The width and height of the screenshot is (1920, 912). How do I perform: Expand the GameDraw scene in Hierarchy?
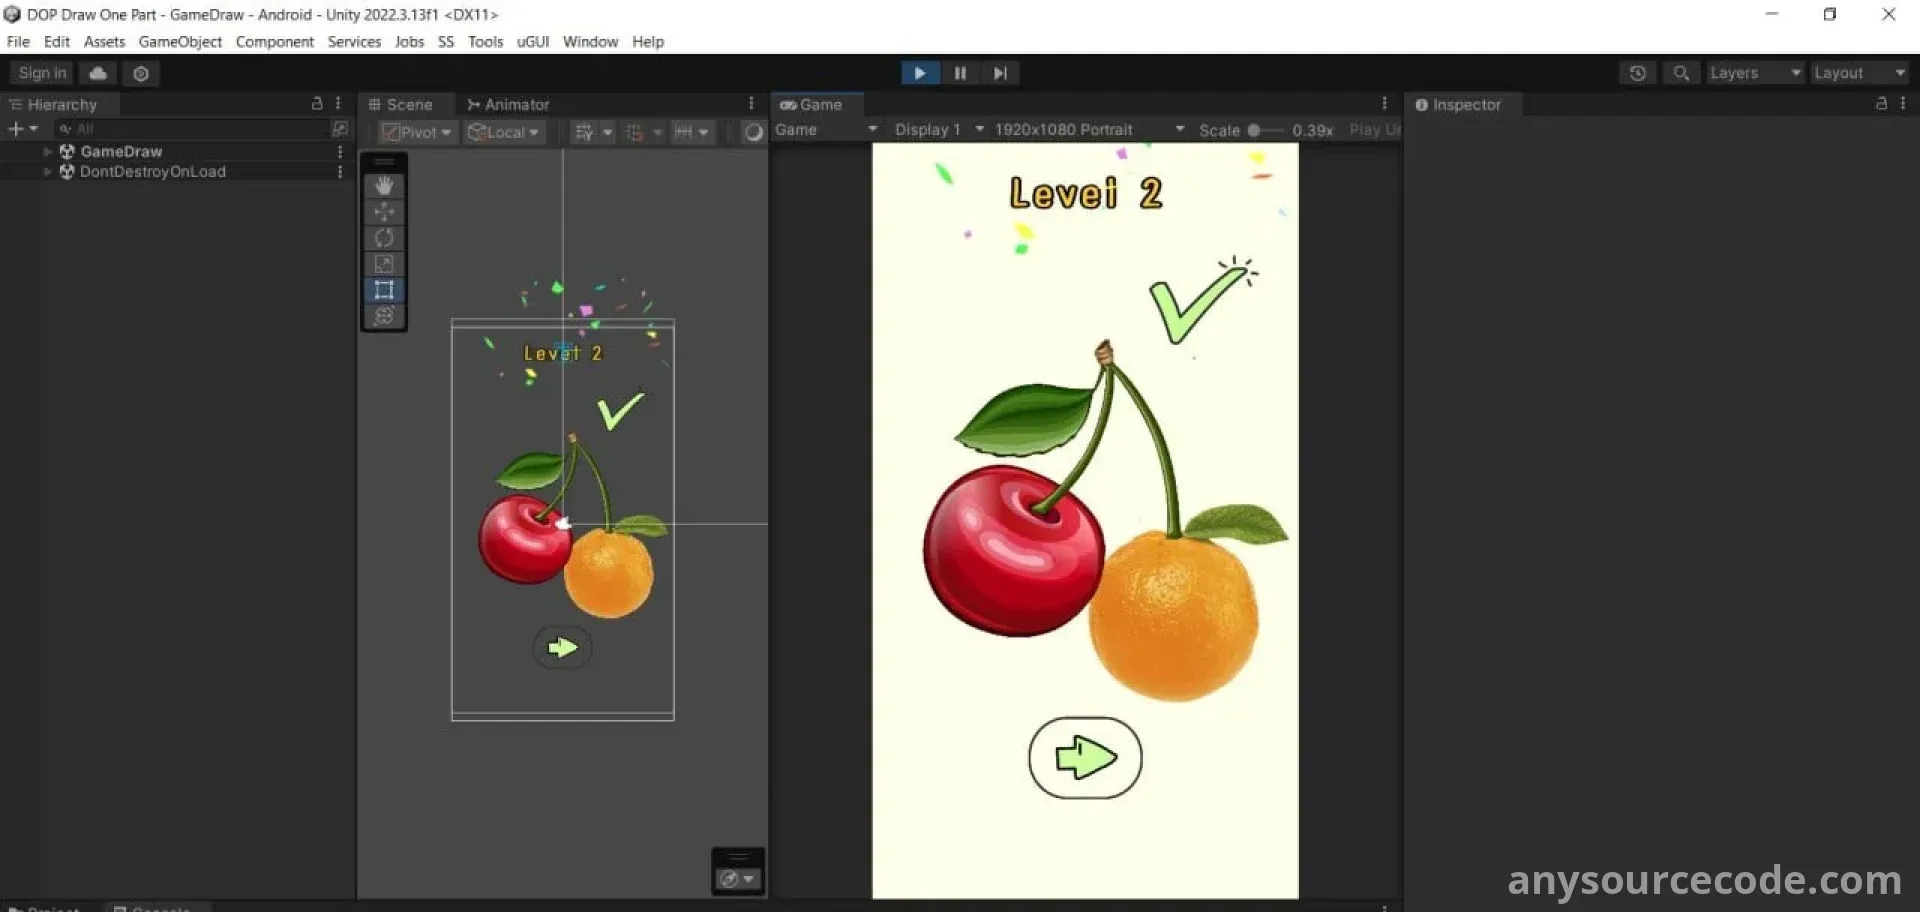[x=47, y=152]
